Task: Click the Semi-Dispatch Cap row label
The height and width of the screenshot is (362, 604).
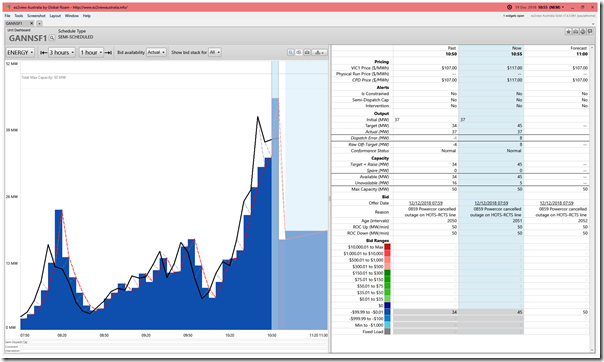Action: click(x=371, y=100)
